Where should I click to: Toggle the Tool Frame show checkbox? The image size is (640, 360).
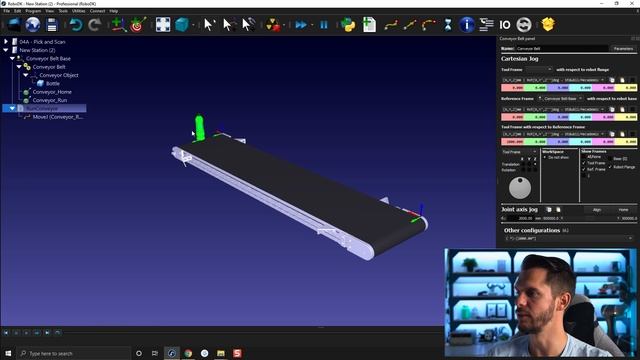point(584,163)
